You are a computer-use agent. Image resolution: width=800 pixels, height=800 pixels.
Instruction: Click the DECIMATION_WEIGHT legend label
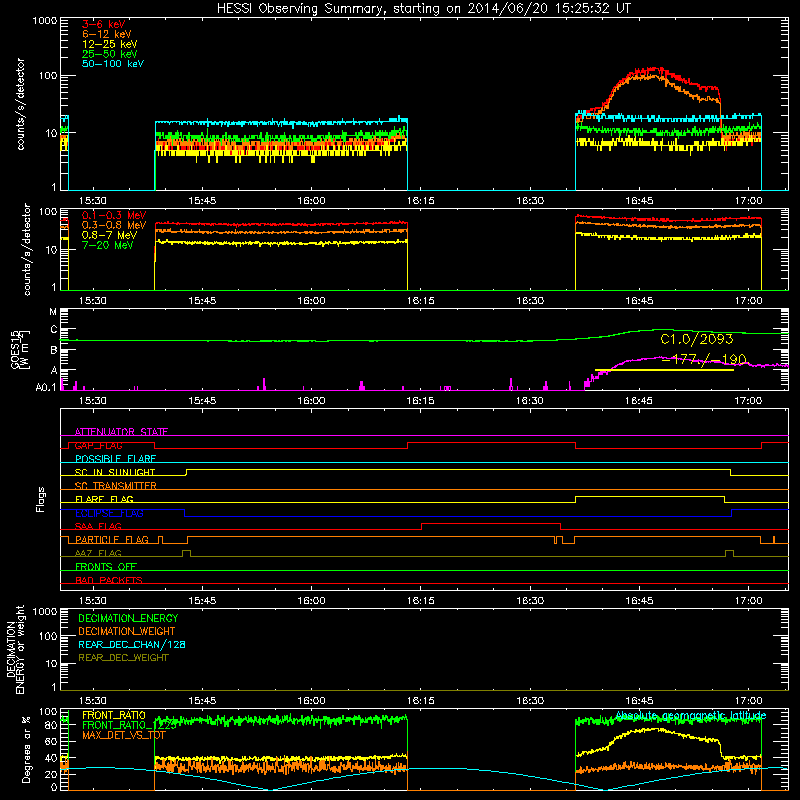[x=127, y=632]
